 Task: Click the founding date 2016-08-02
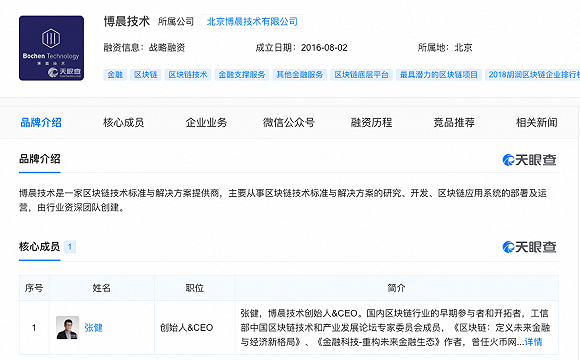324,48
